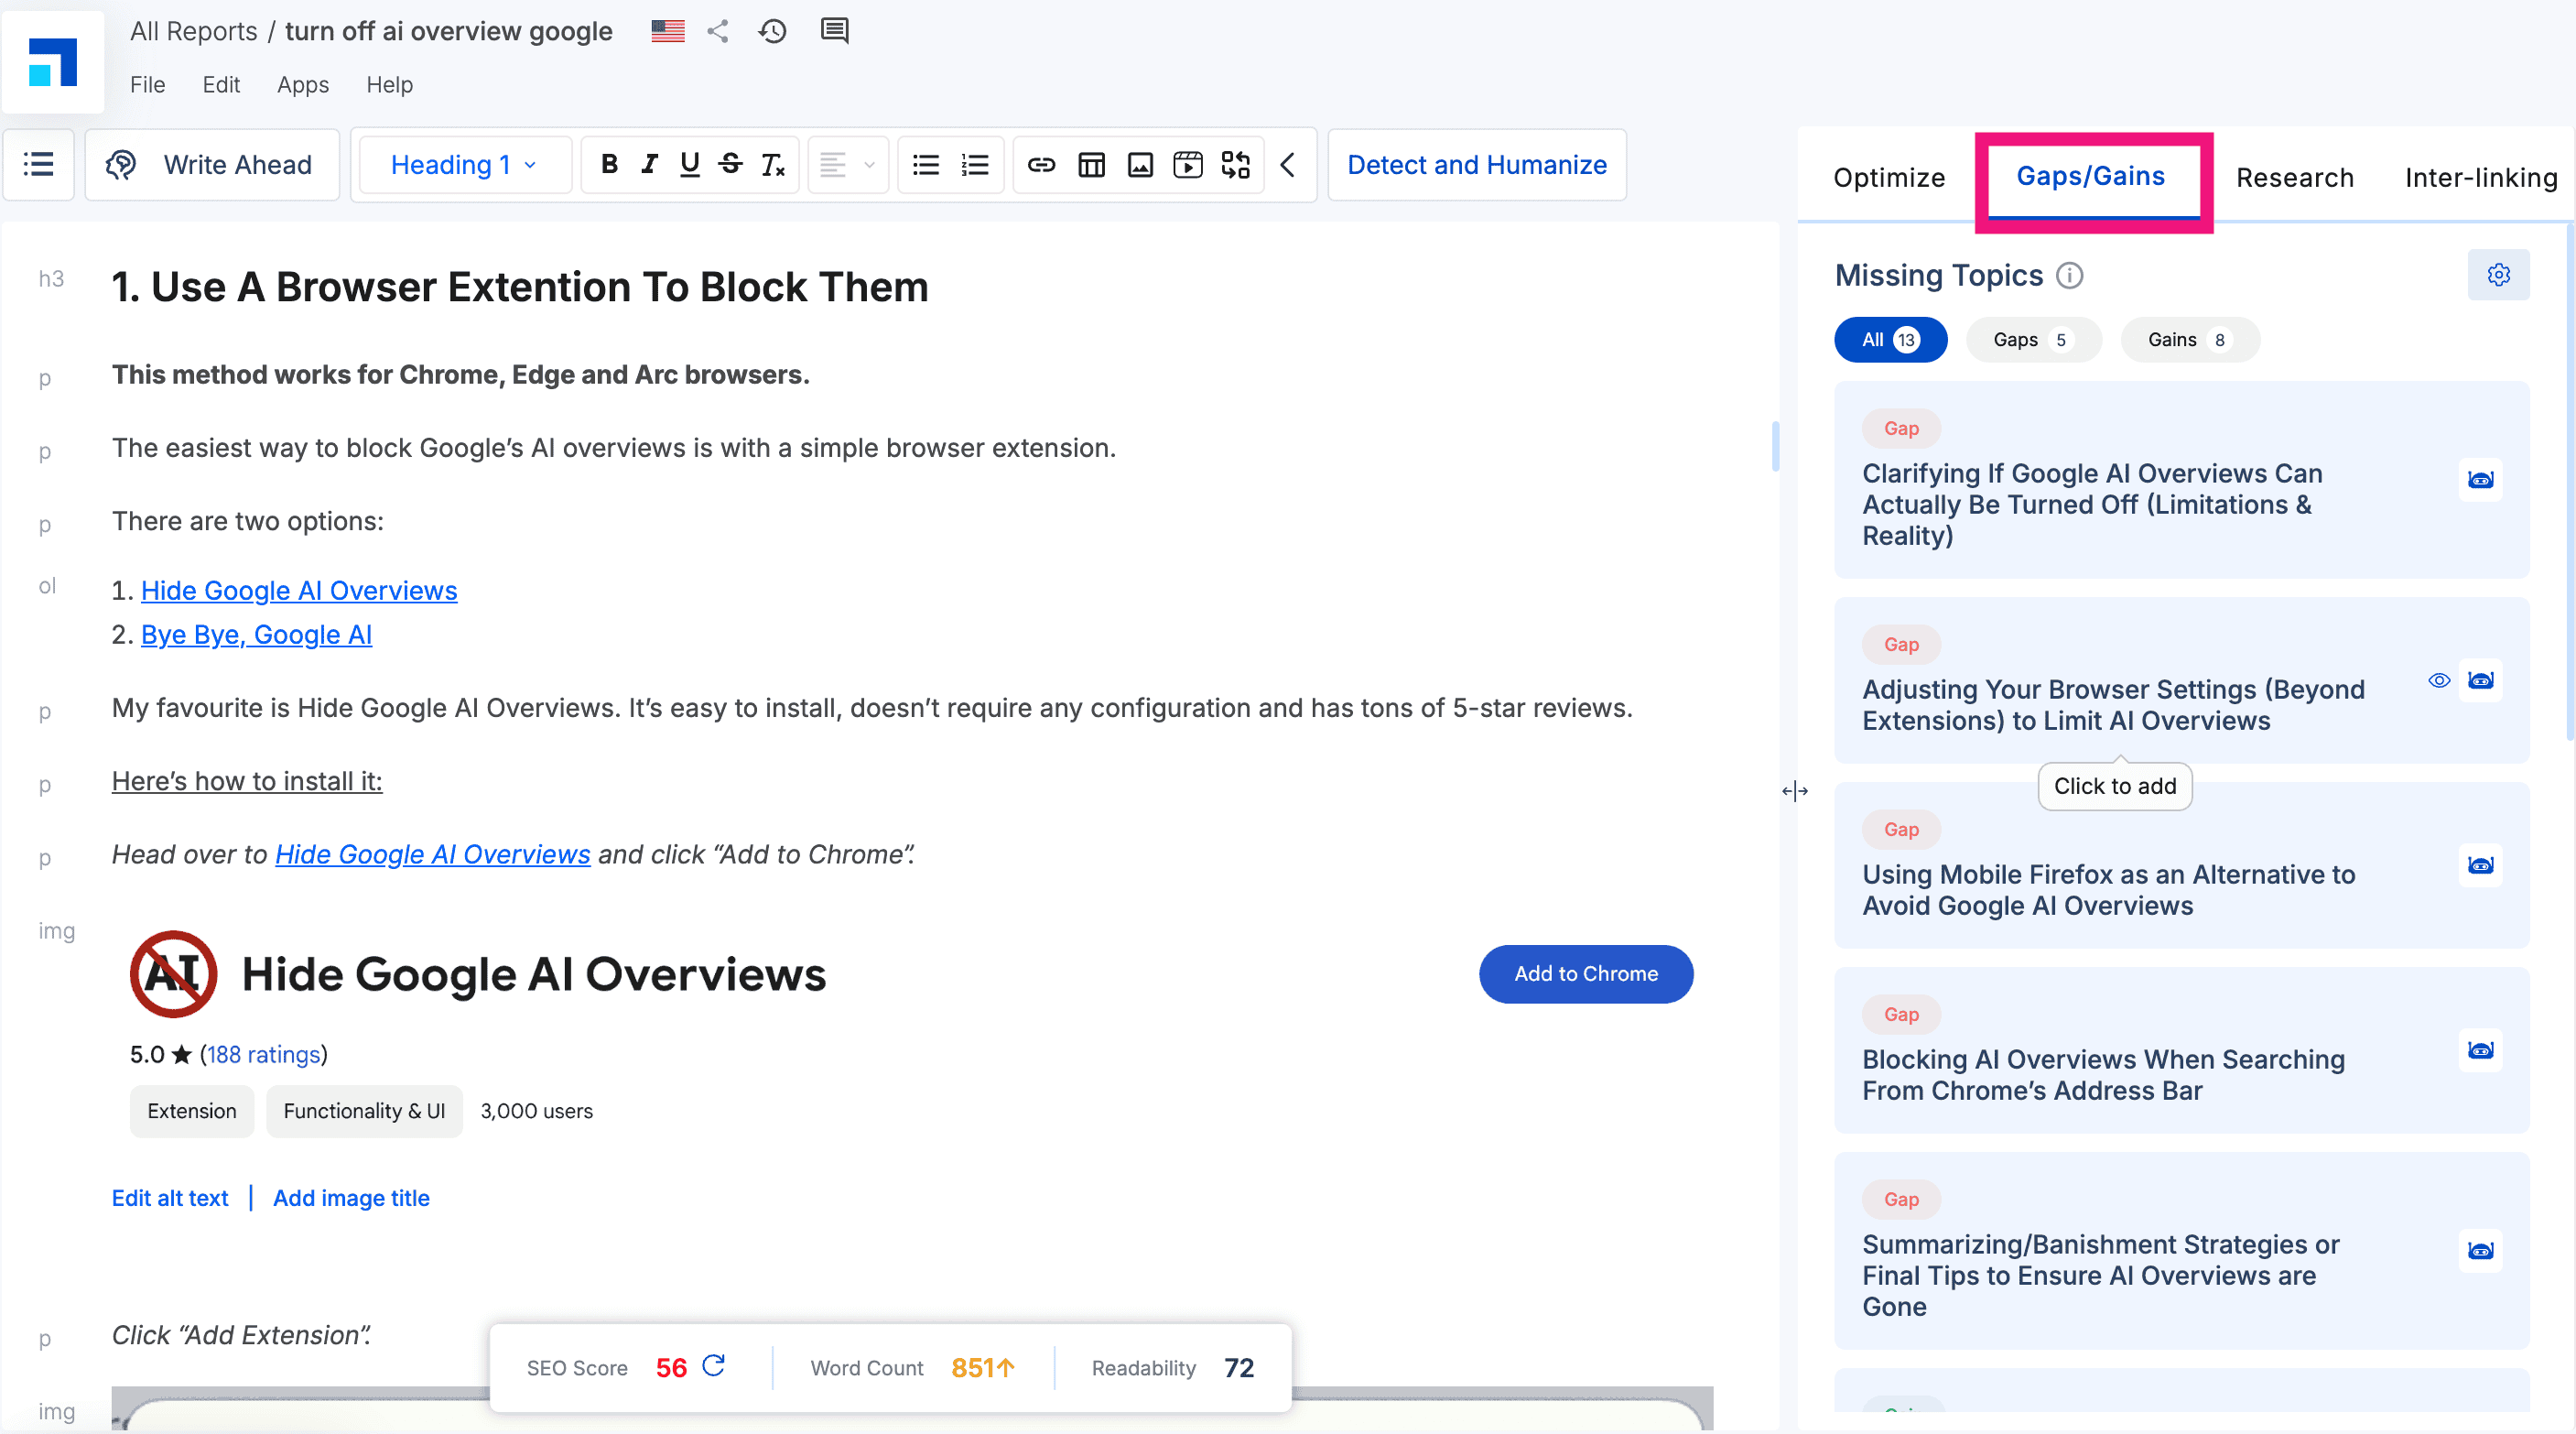Open the Hide Google AI Overviews list link
2576x1434 pixels.
(299, 591)
